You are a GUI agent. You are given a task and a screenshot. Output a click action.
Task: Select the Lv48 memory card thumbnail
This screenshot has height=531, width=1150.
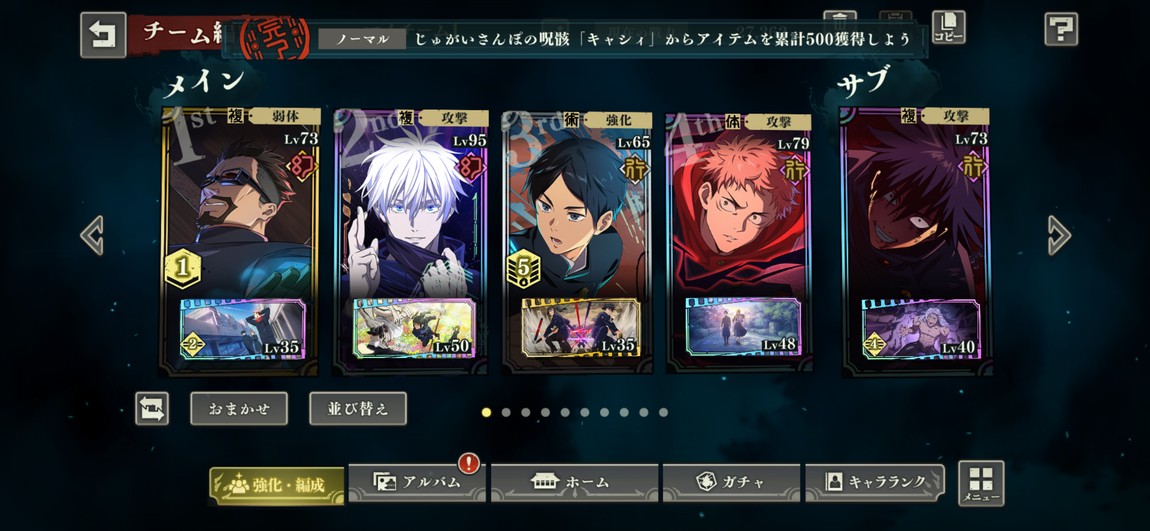click(741, 326)
